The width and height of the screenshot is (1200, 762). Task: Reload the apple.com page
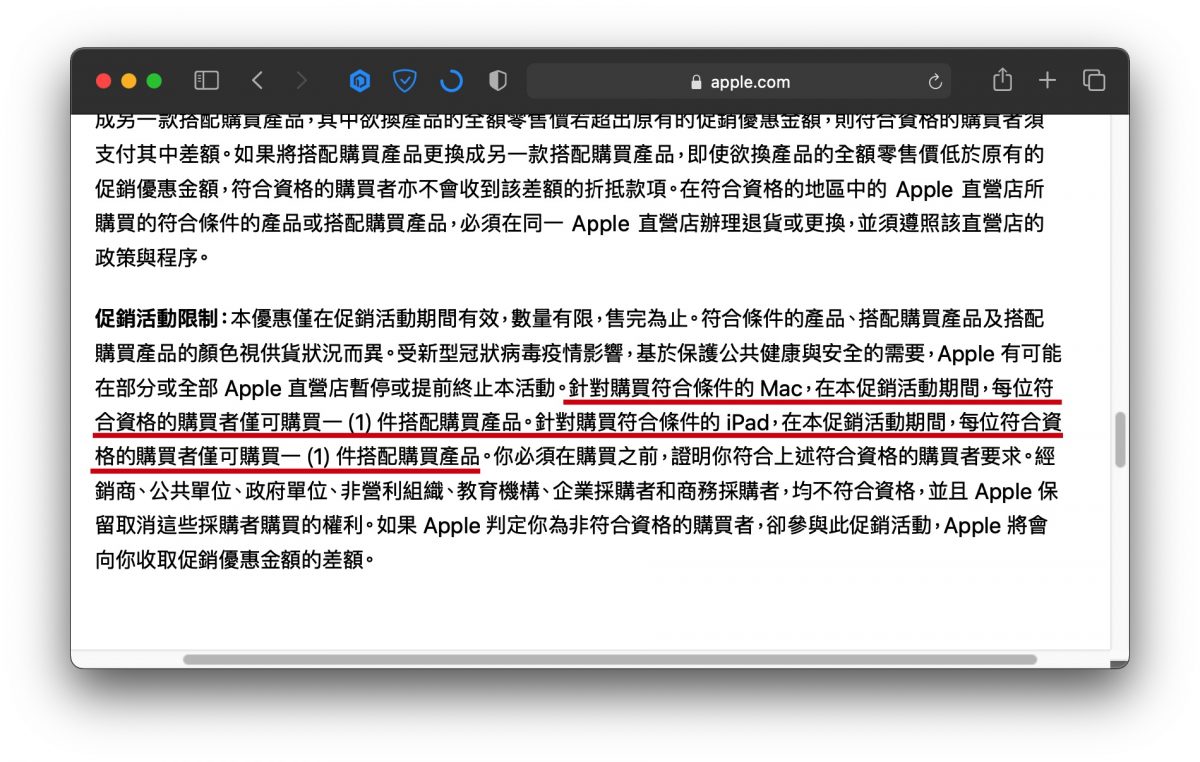[x=936, y=82]
